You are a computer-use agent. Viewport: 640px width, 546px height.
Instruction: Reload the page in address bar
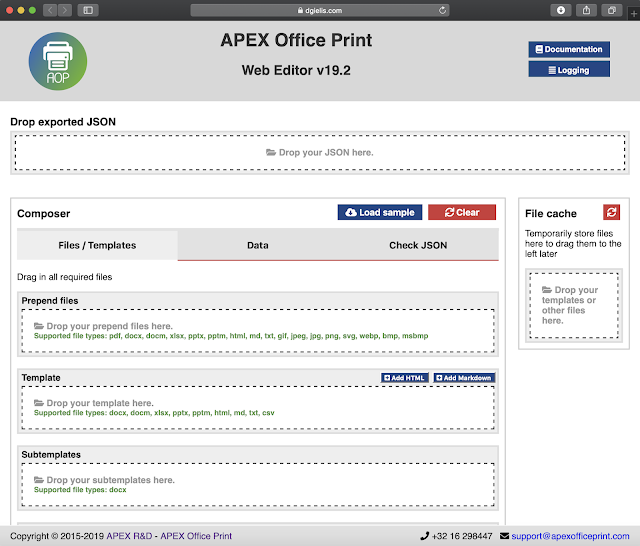[x=442, y=10]
